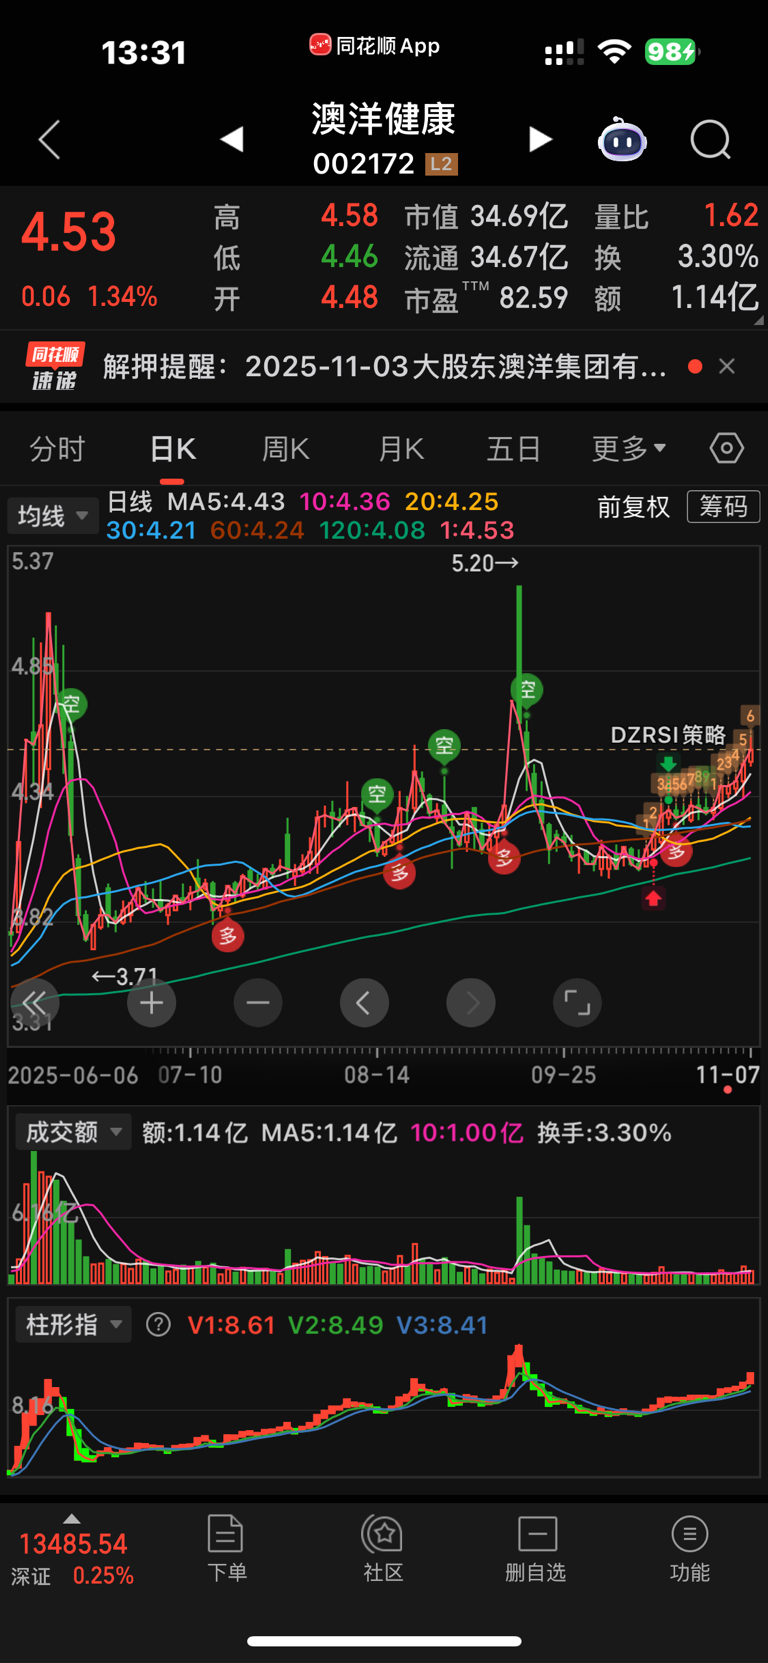
Task: Jump to earliest data with double-left arrow
Action: coord(34,1003)
